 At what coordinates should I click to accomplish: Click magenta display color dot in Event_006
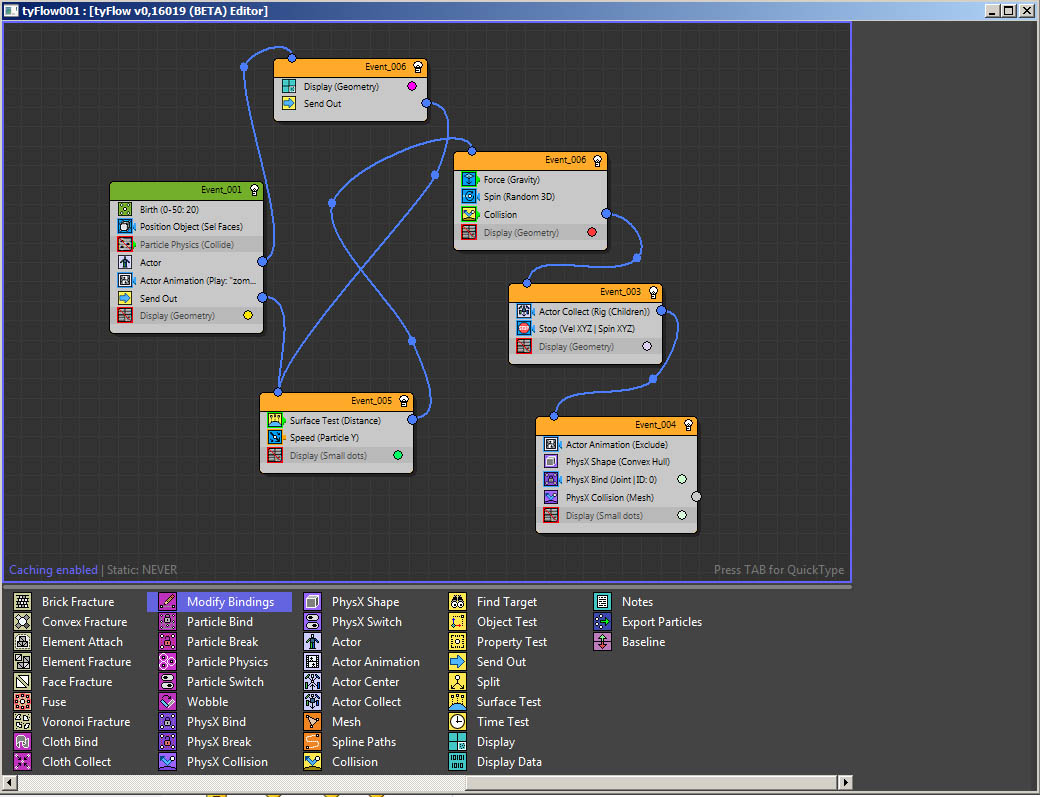click(x=412, y=86)
